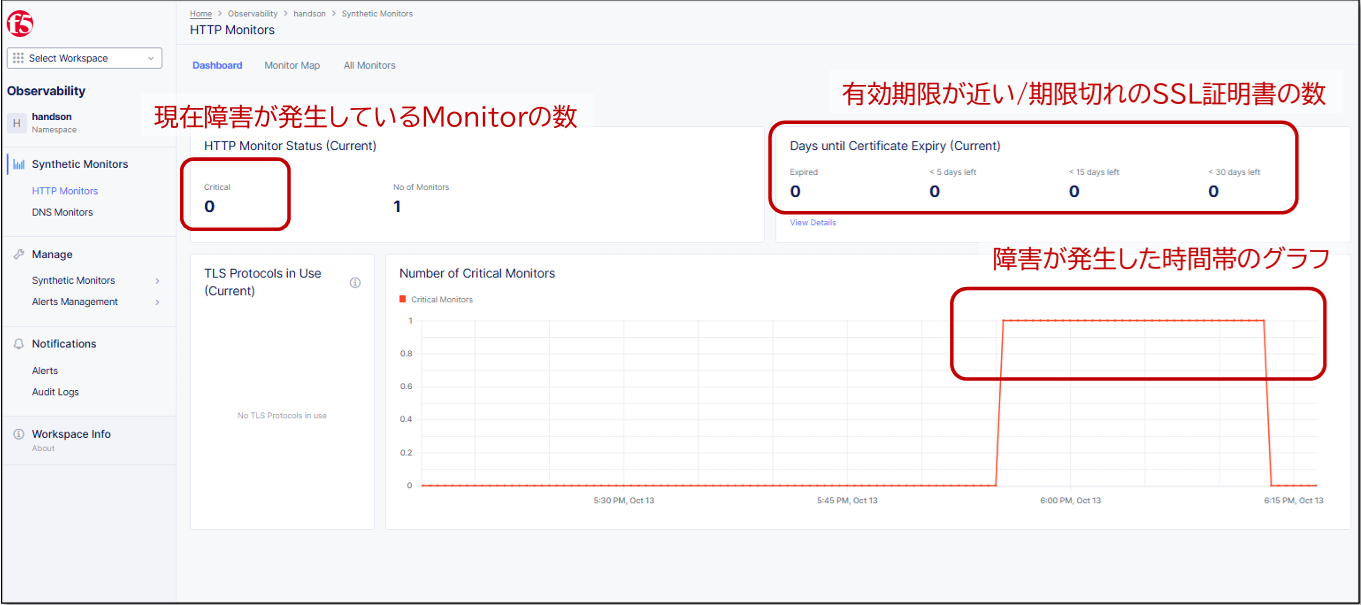This screenshot has width=1361, height=605.
Task: Click the Workspace Info circle icon
Action: point(19,434)
